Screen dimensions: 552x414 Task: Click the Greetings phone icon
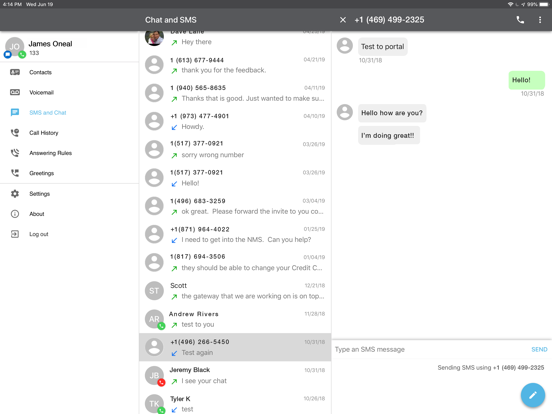(x=15, y=173)
